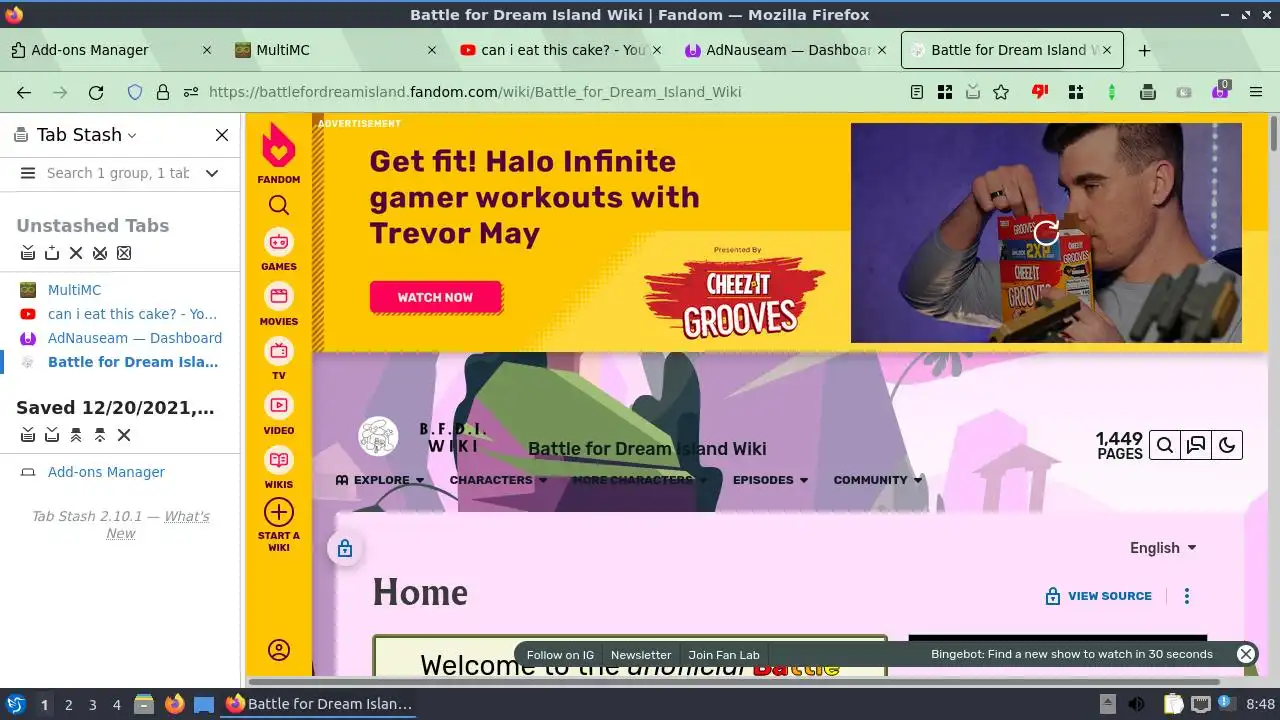Go back to the previous page
This screenshot has height=720, width=1280.
point(24,92)
